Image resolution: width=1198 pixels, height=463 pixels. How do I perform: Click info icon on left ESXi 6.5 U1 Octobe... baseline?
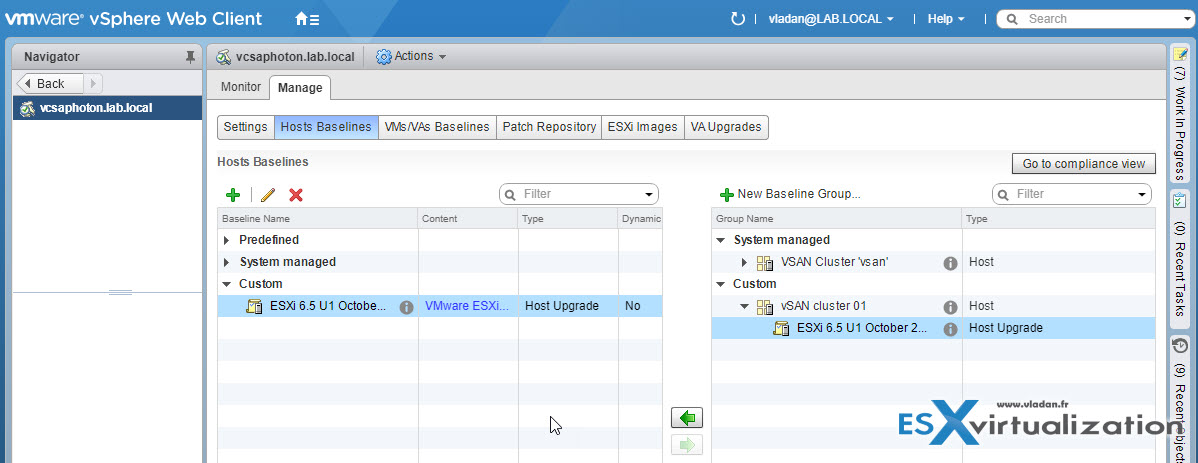click(406, 307)
